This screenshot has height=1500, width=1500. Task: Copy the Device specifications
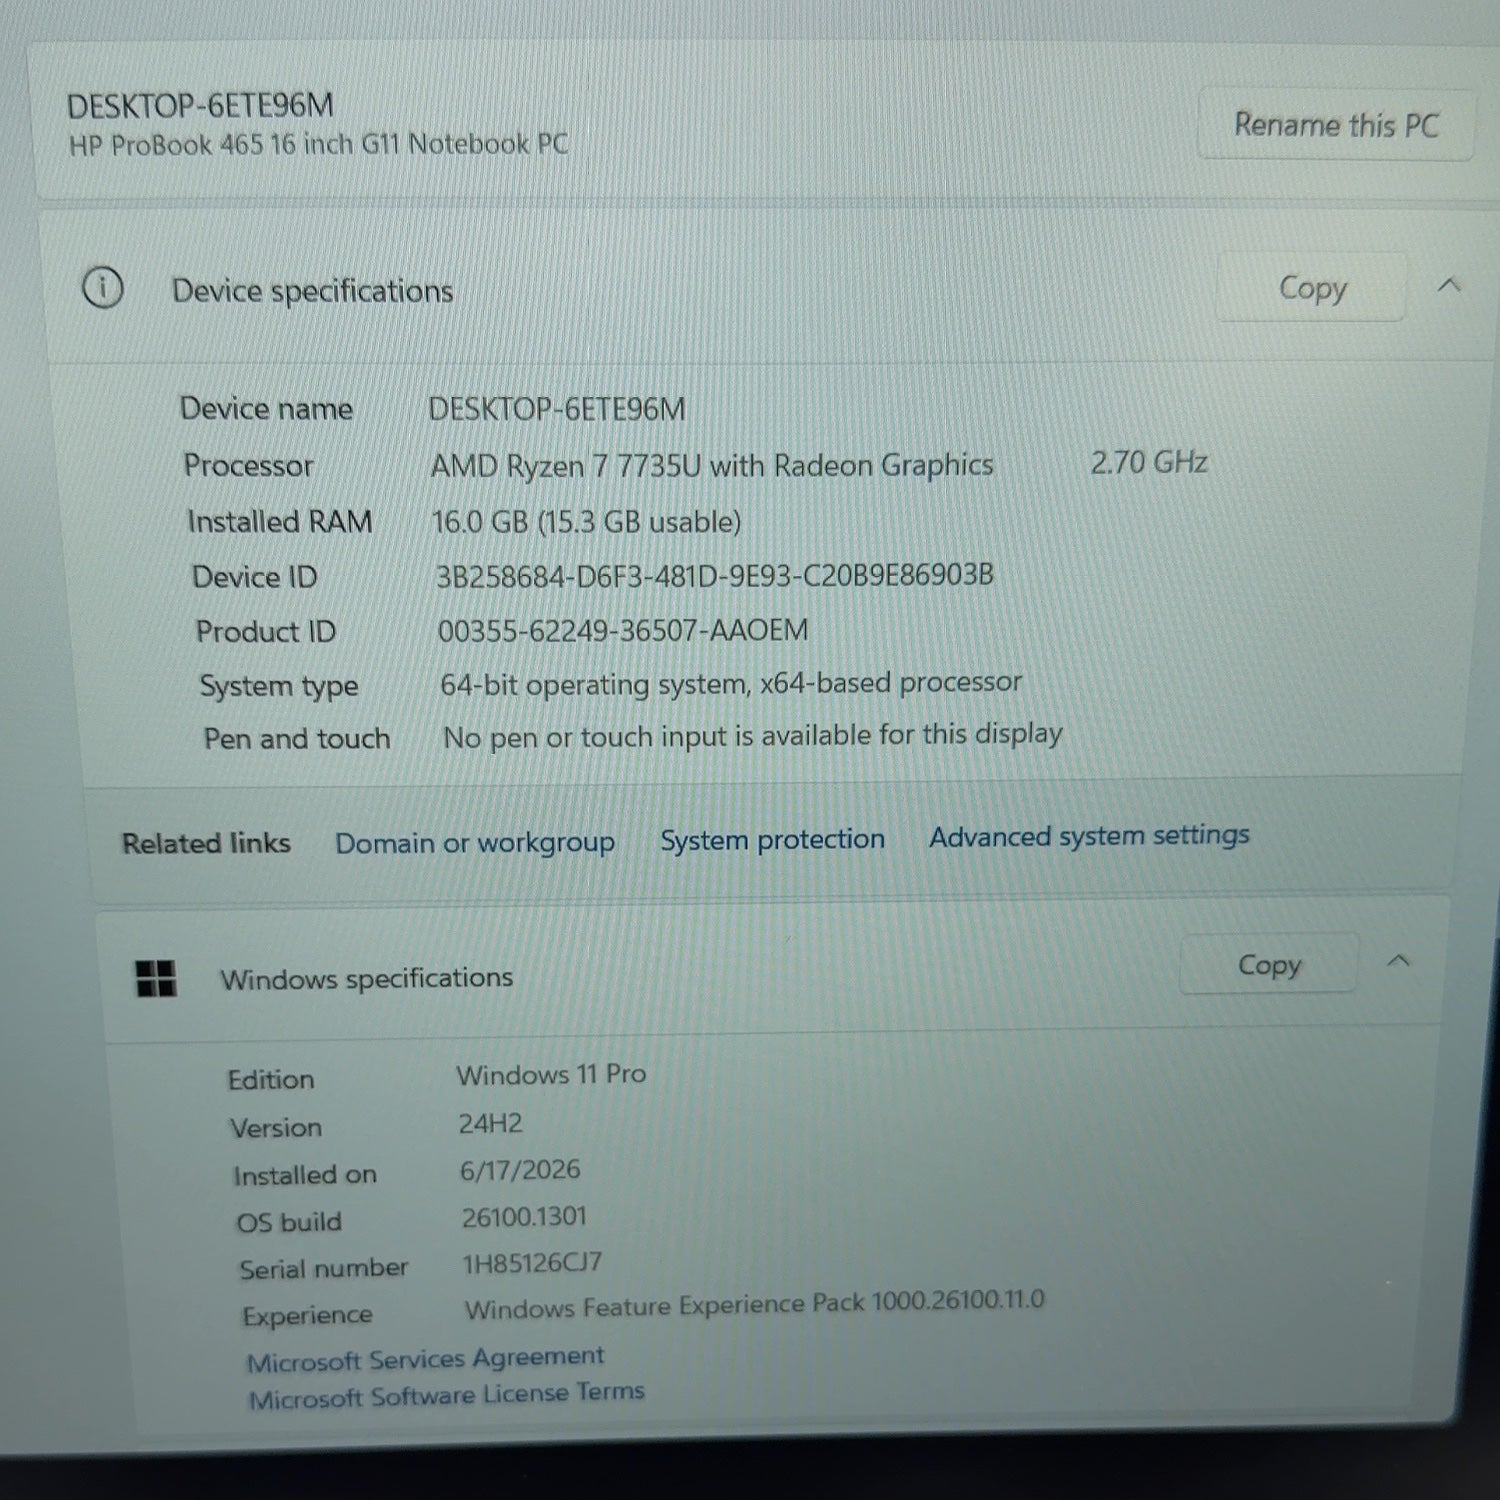pos(1312,288)
